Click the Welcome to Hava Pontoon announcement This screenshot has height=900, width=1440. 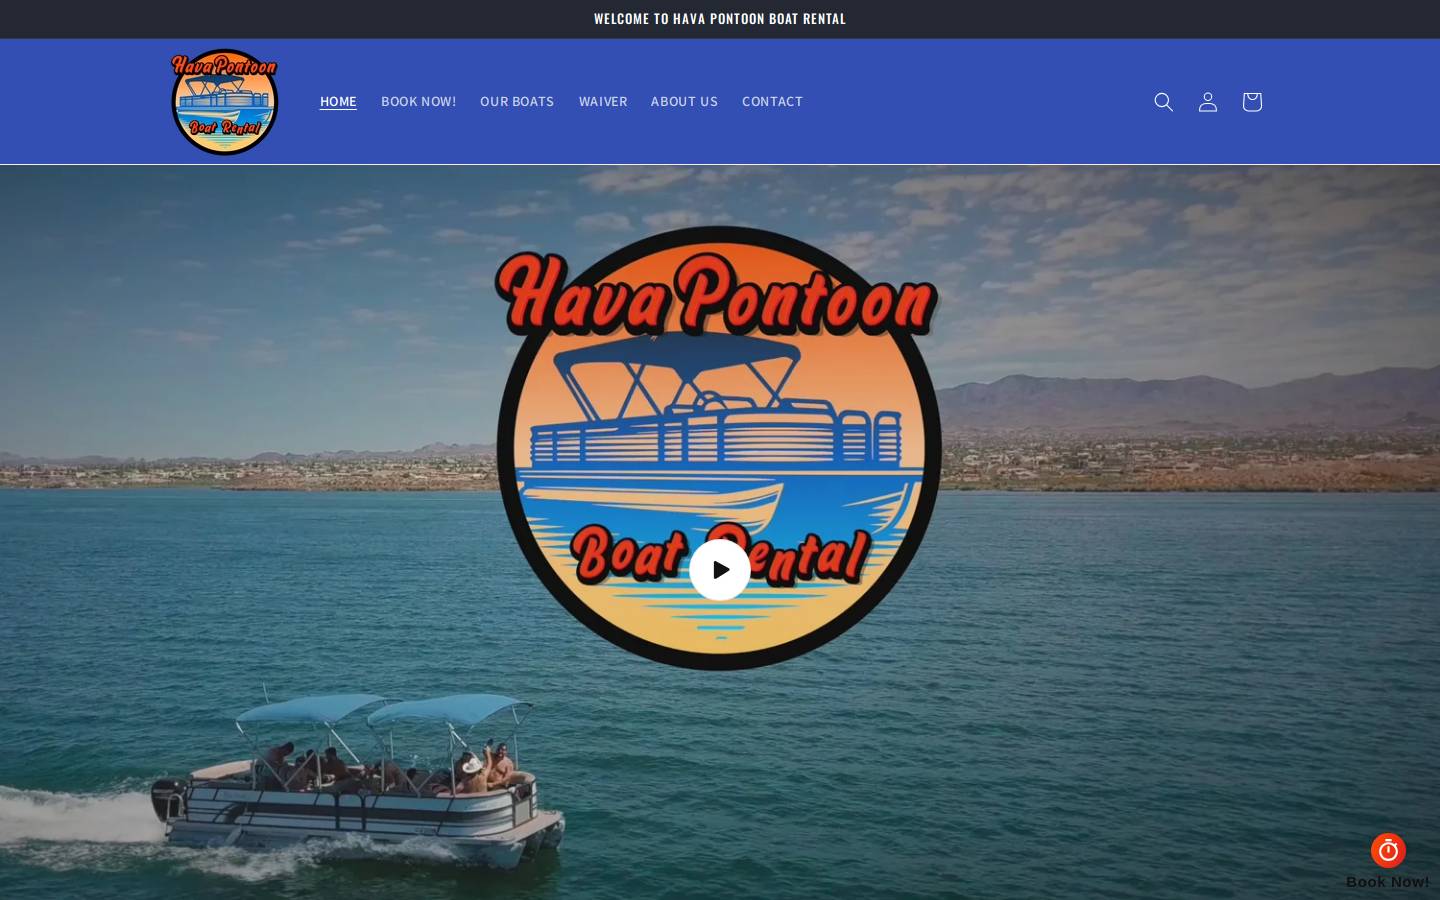point(720,19)
